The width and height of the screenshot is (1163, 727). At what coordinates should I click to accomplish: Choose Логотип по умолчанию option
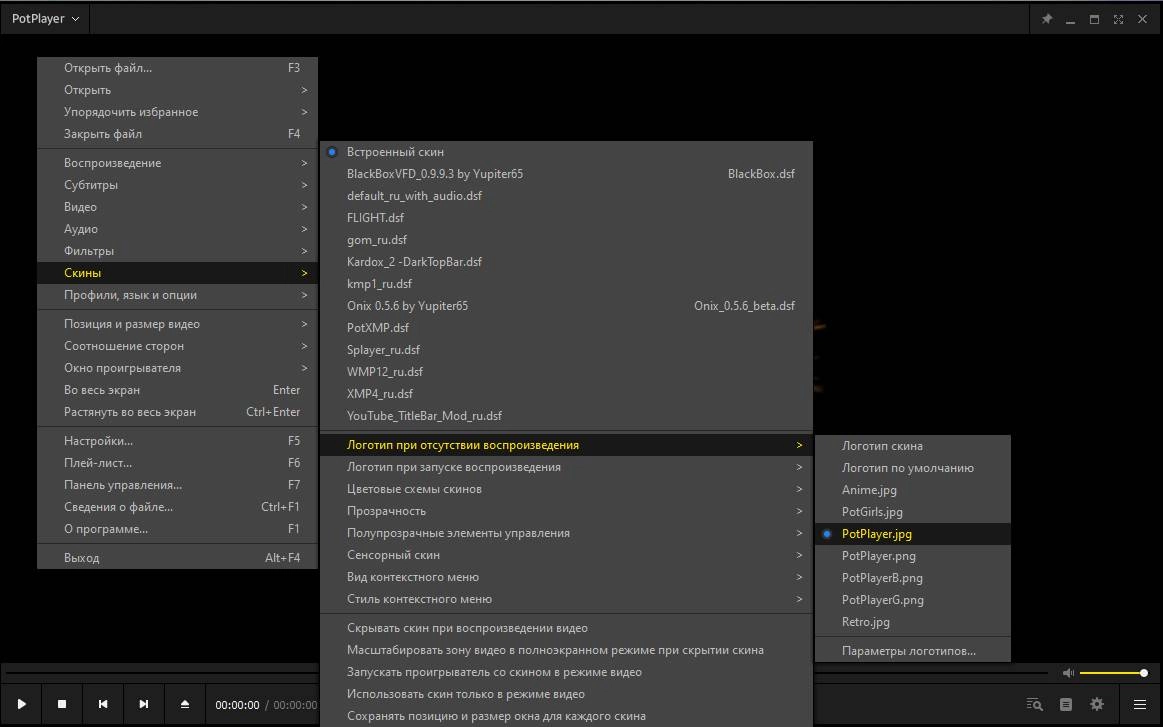[x=913, y=468]
